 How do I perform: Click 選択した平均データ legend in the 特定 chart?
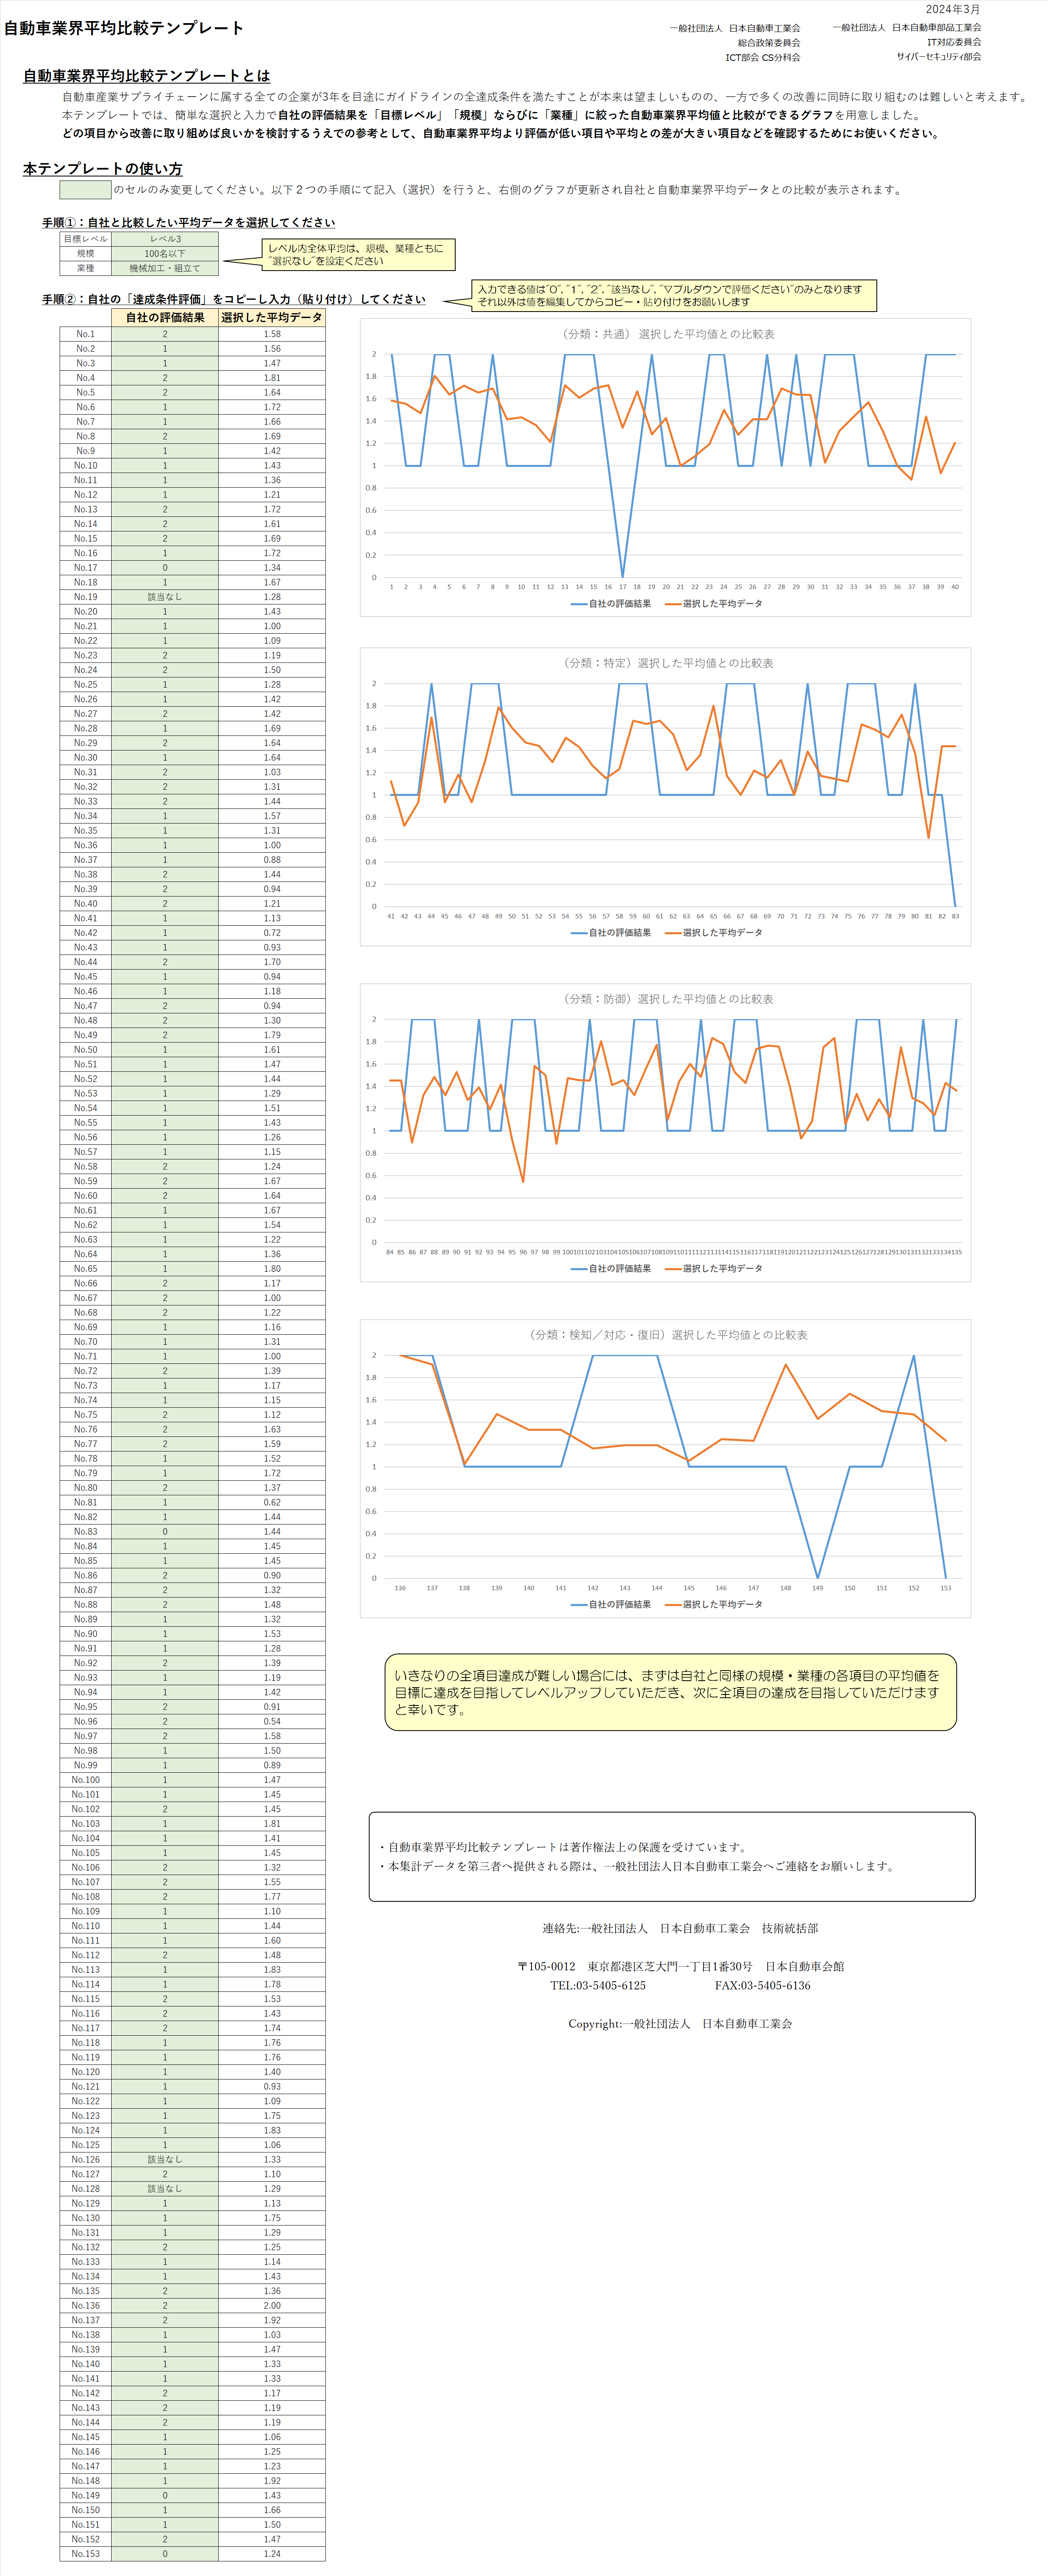coord(714,933)
